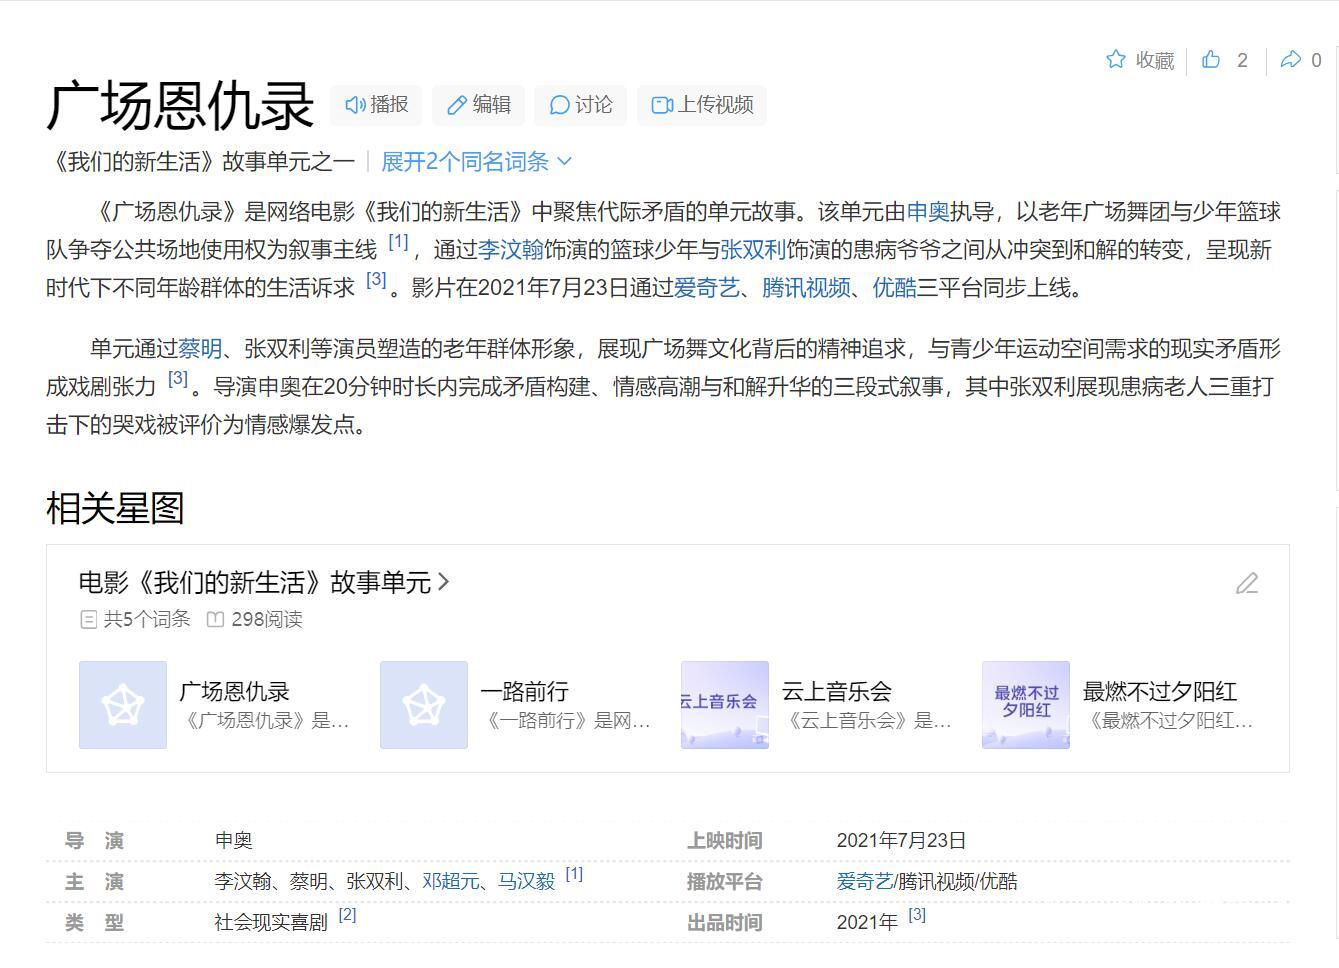Click the 一路前行 card thumbnail

pyautogui.click(x=423, y=705)
